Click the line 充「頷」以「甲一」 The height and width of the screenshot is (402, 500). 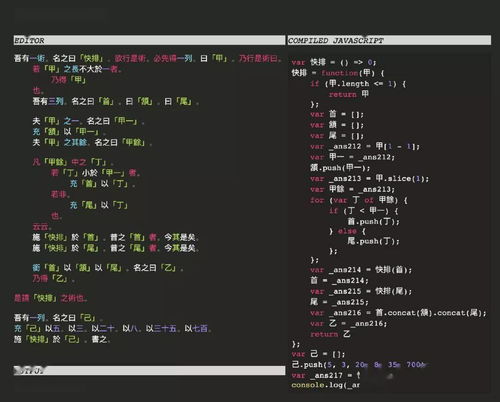[69, 132]
